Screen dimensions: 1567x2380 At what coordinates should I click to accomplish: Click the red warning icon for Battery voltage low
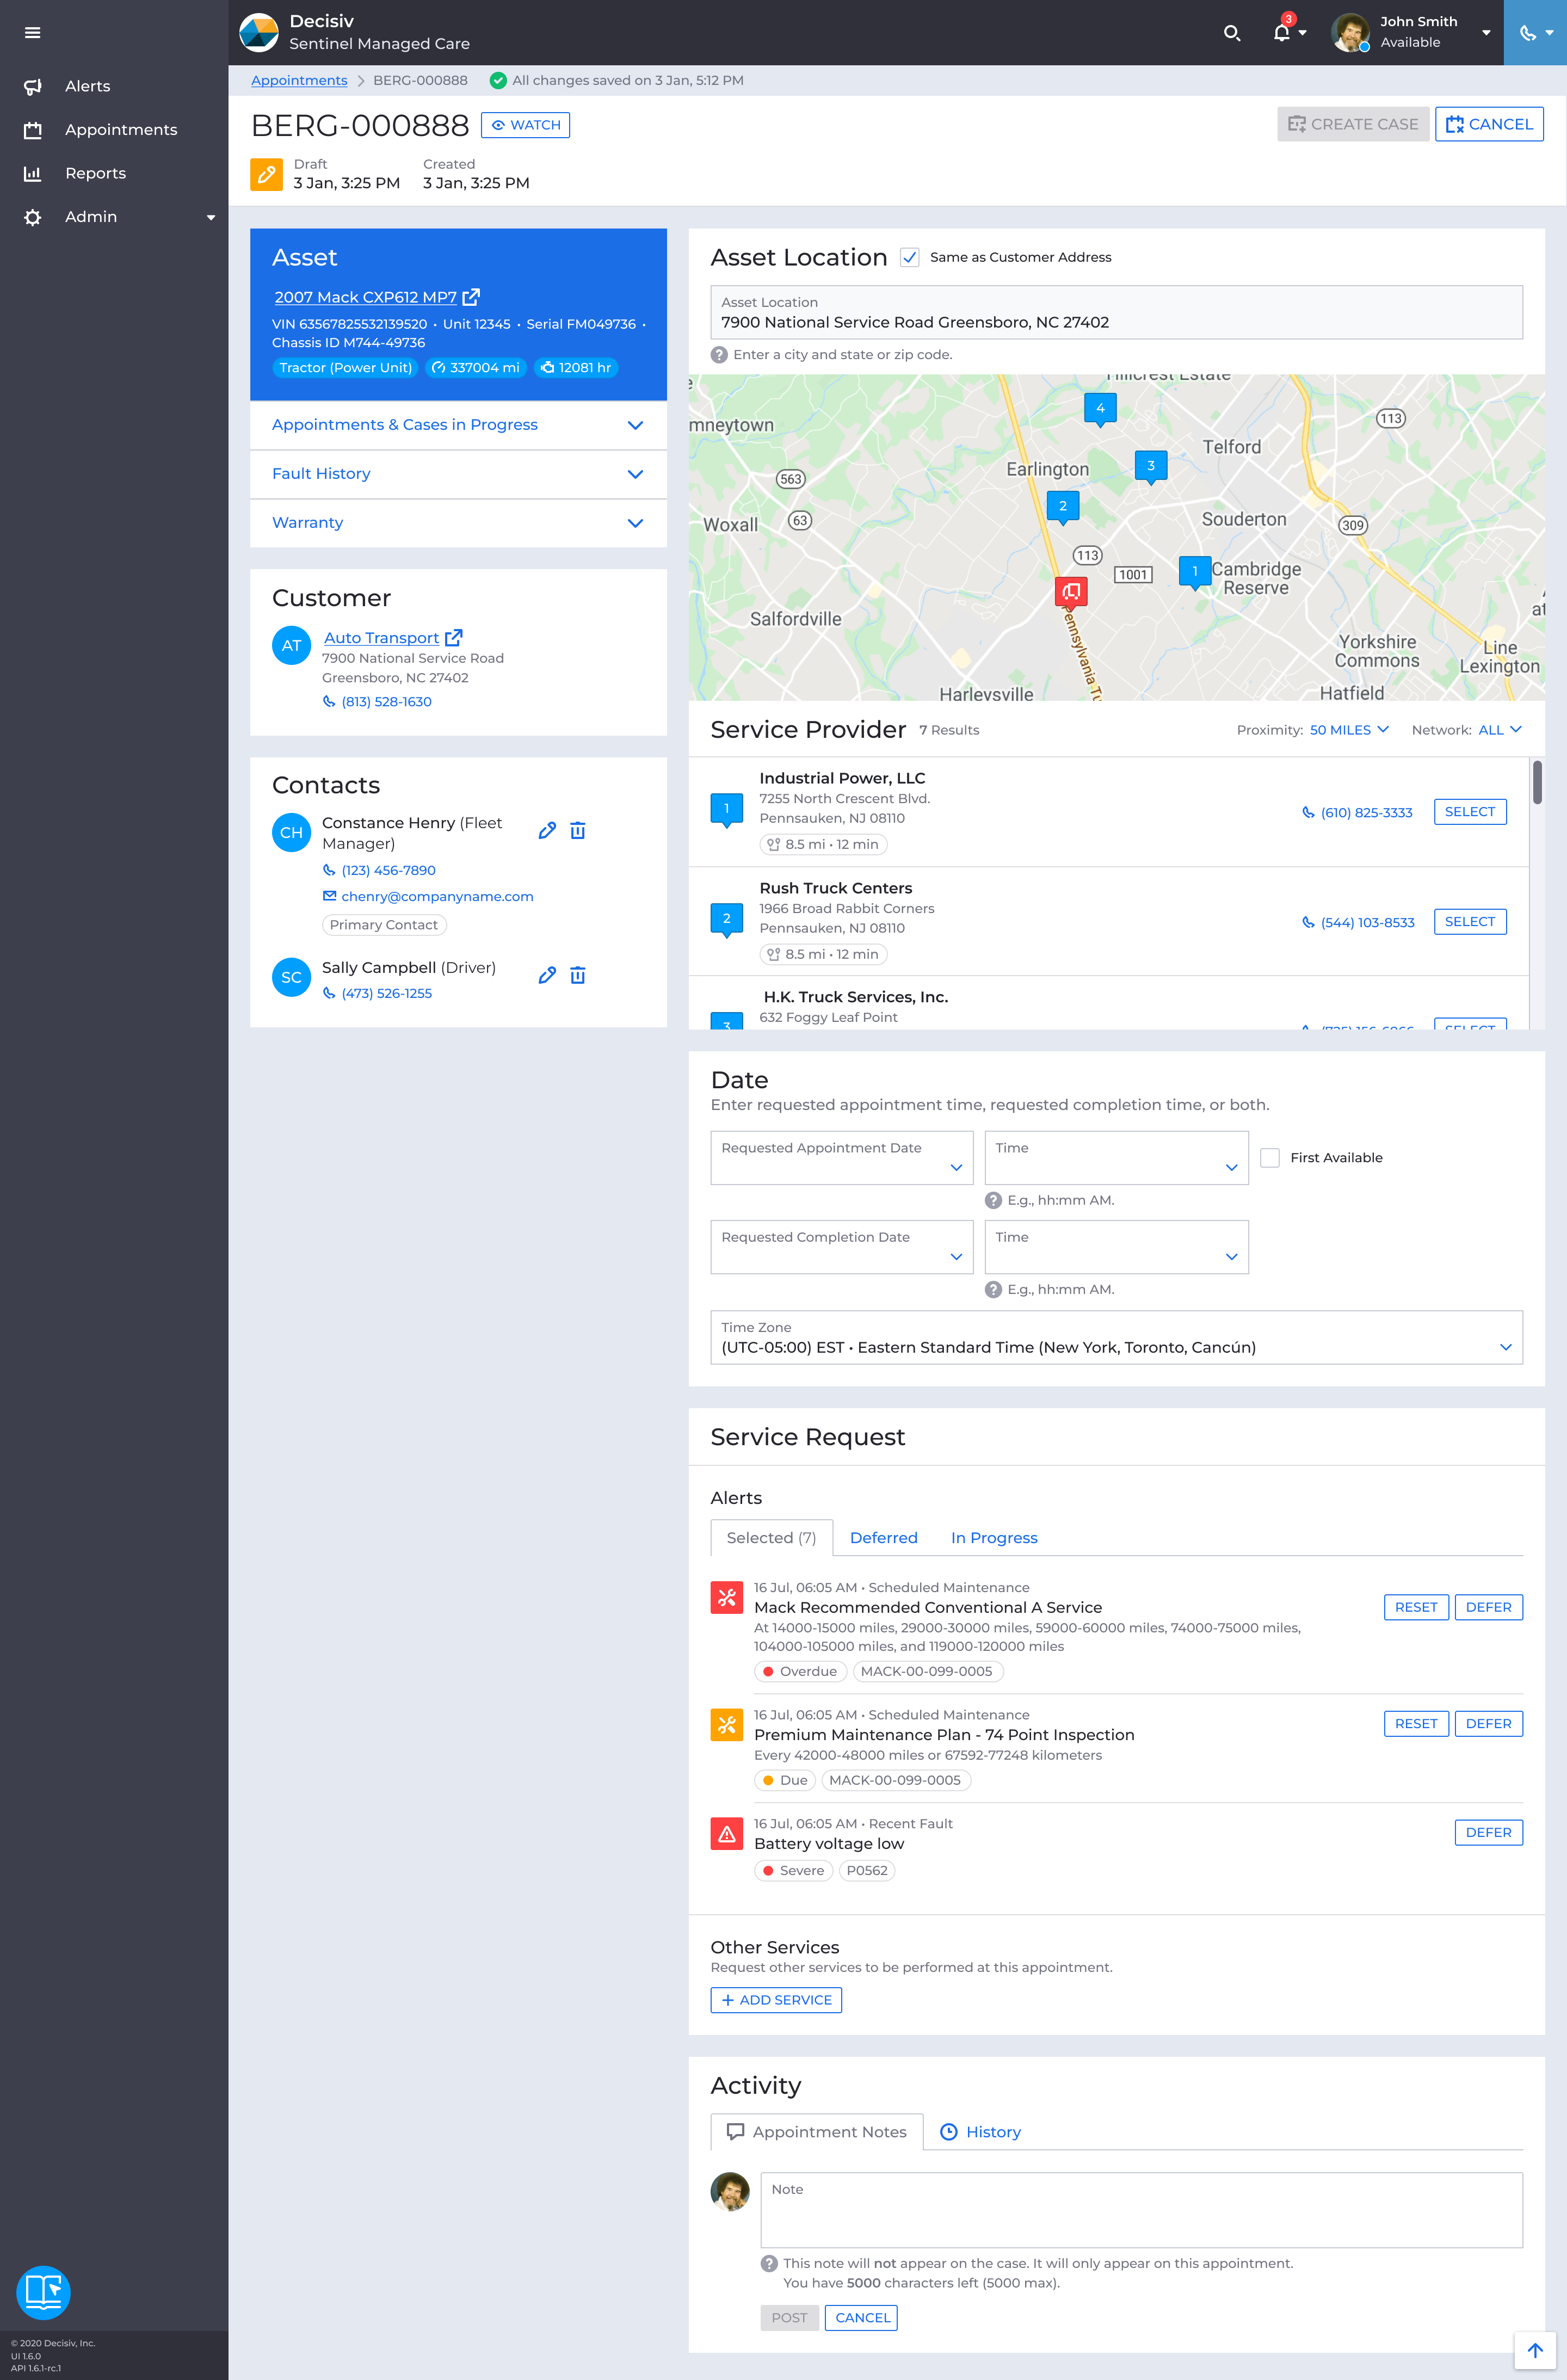point(727,1834)
